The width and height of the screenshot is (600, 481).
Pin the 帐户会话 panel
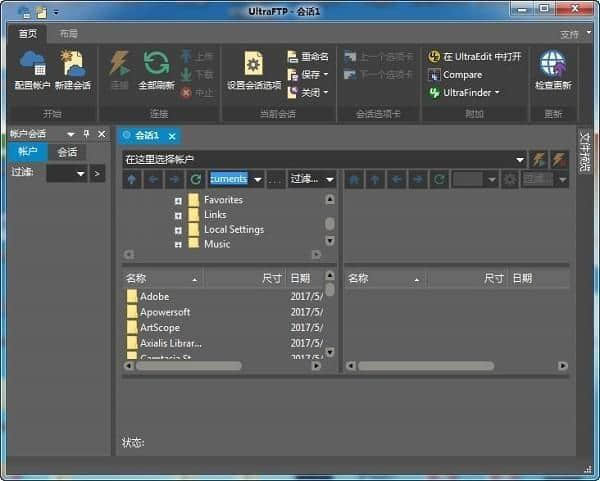(x=86, y=134)
